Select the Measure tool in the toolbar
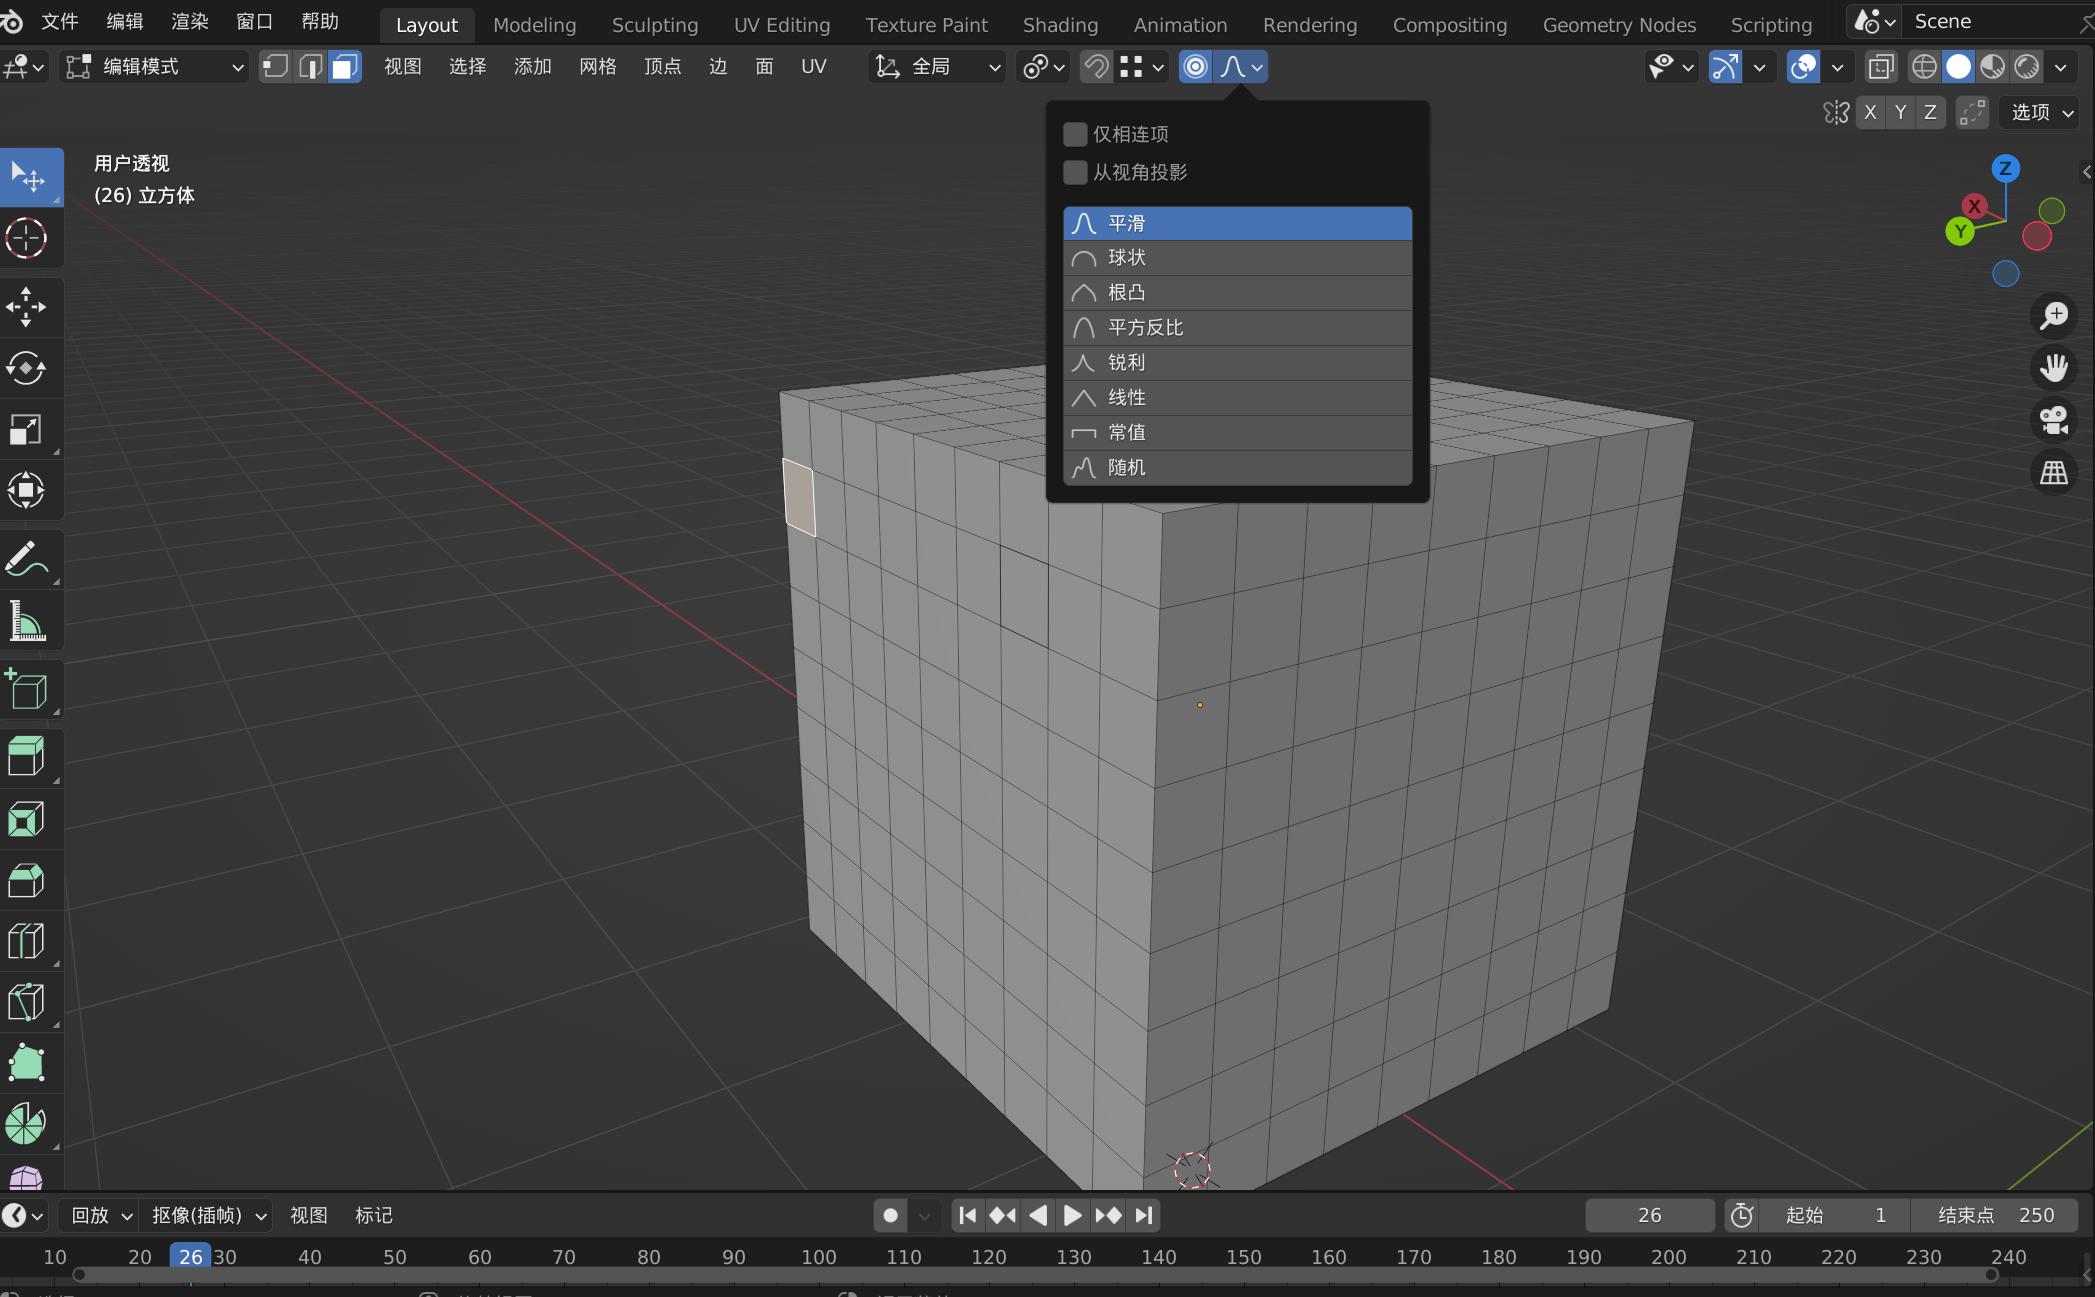 (x=27, y=621)
